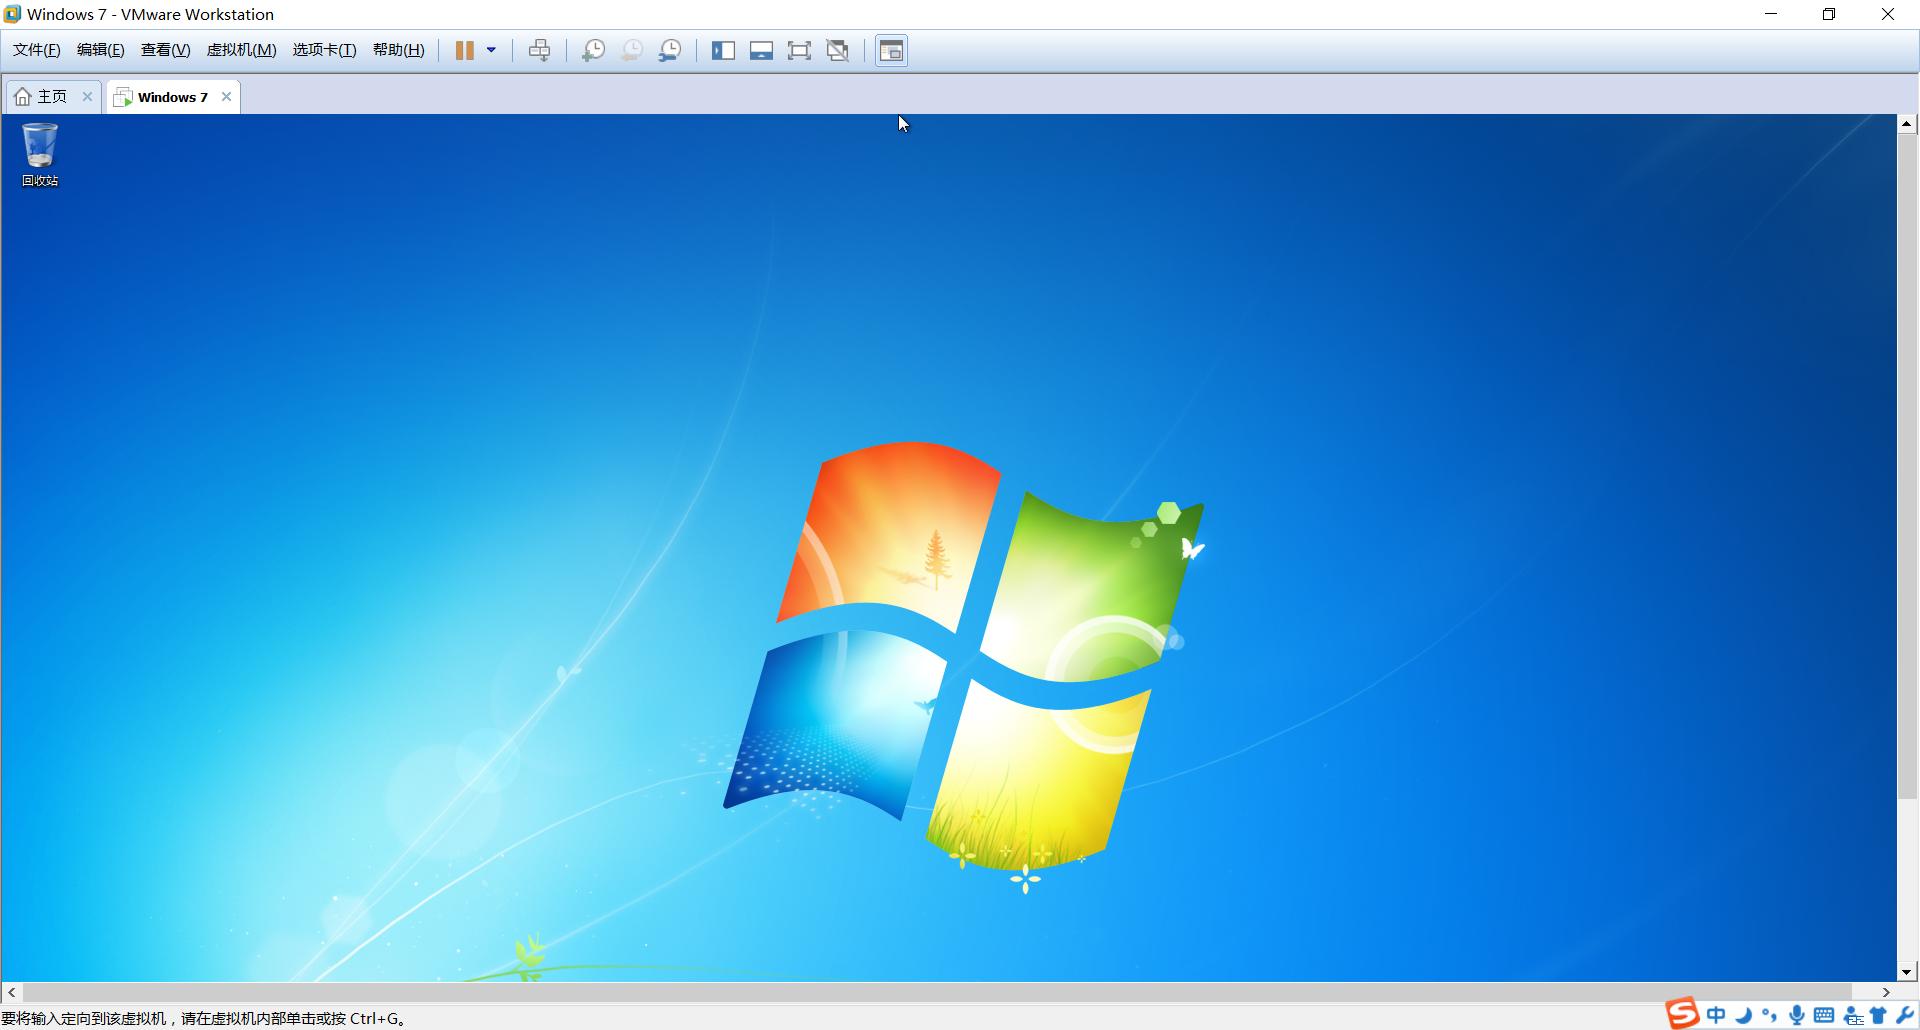Click the vertical scrollbar up arrow
Screen dimensions: 1920x1030
click(x=1907, y=124)
